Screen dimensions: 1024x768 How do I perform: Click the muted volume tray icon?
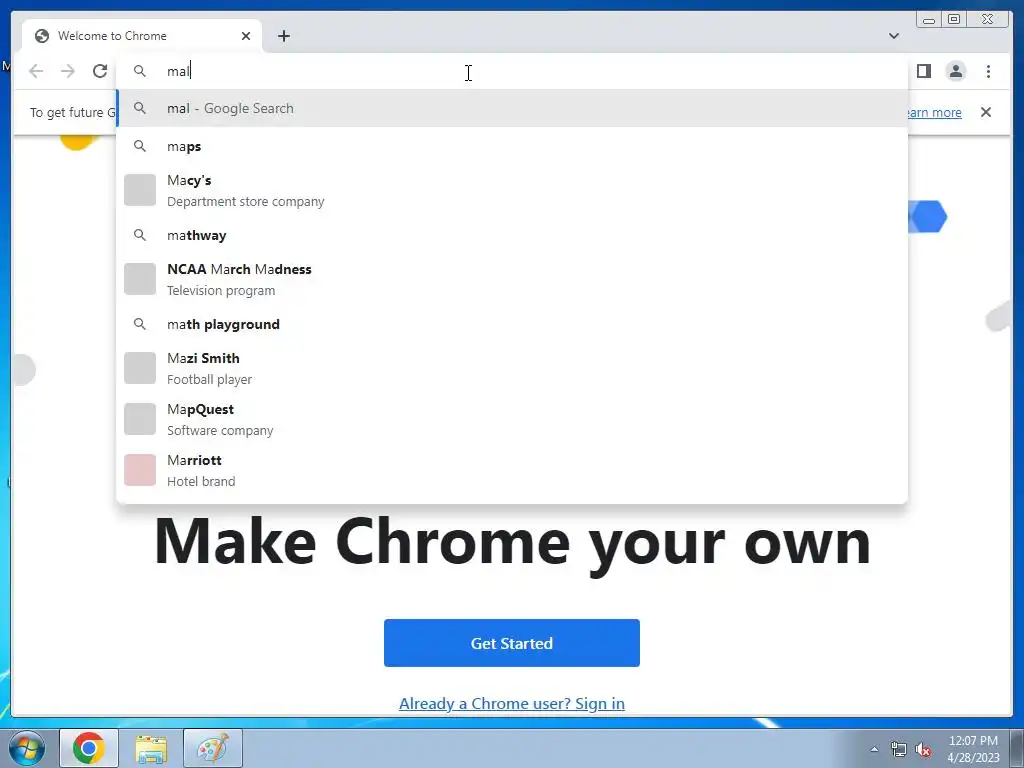(x=923, y=750)
